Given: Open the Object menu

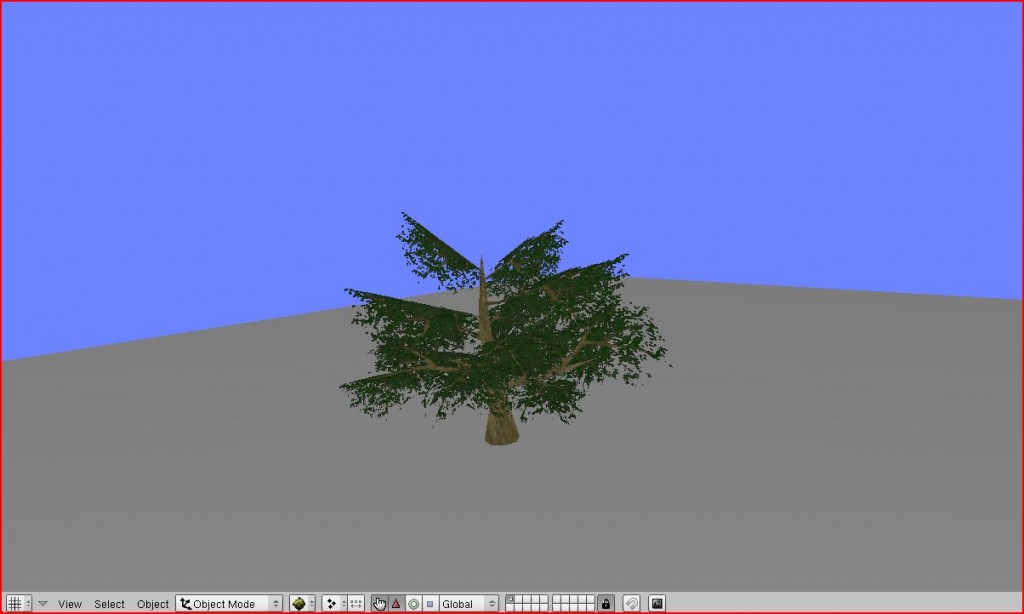Looking at the screenshot, I should (152, 603).
